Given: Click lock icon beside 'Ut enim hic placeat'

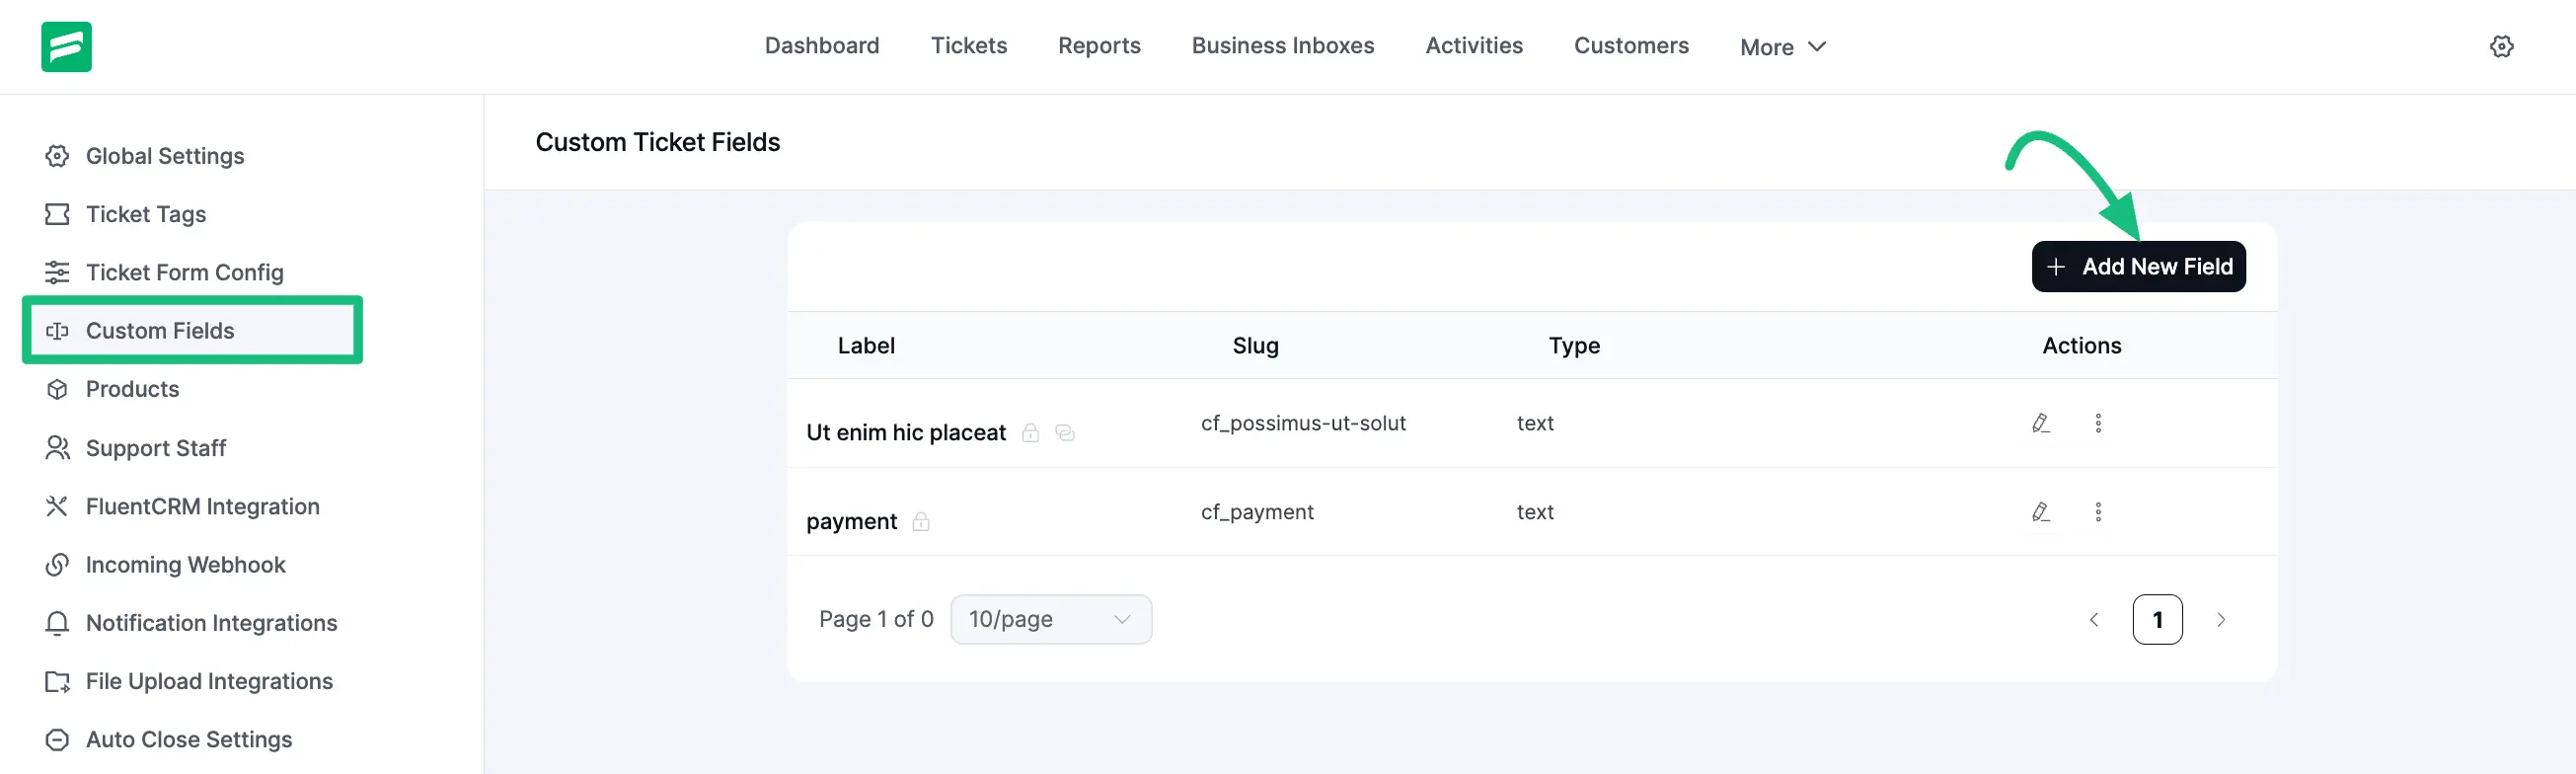Looking at the screenshot, I should [x=1029, y=433].
